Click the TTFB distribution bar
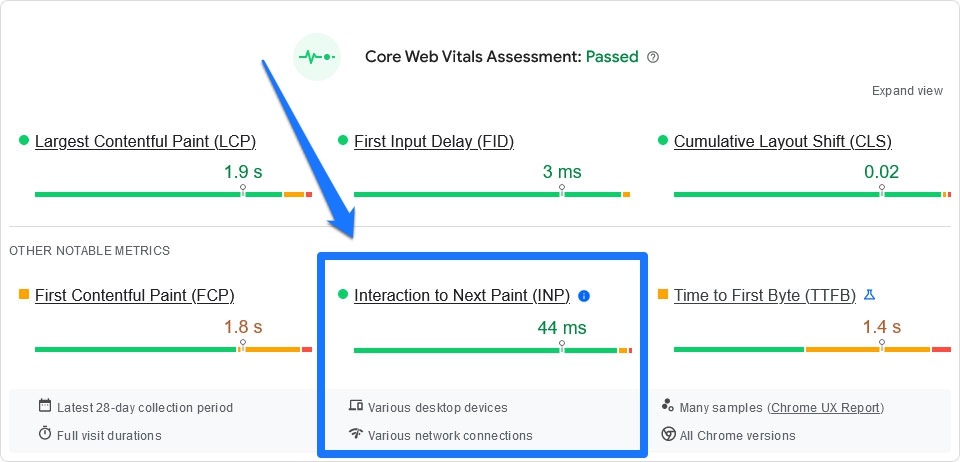Viewport: 960px width, 462px height. 812,349
